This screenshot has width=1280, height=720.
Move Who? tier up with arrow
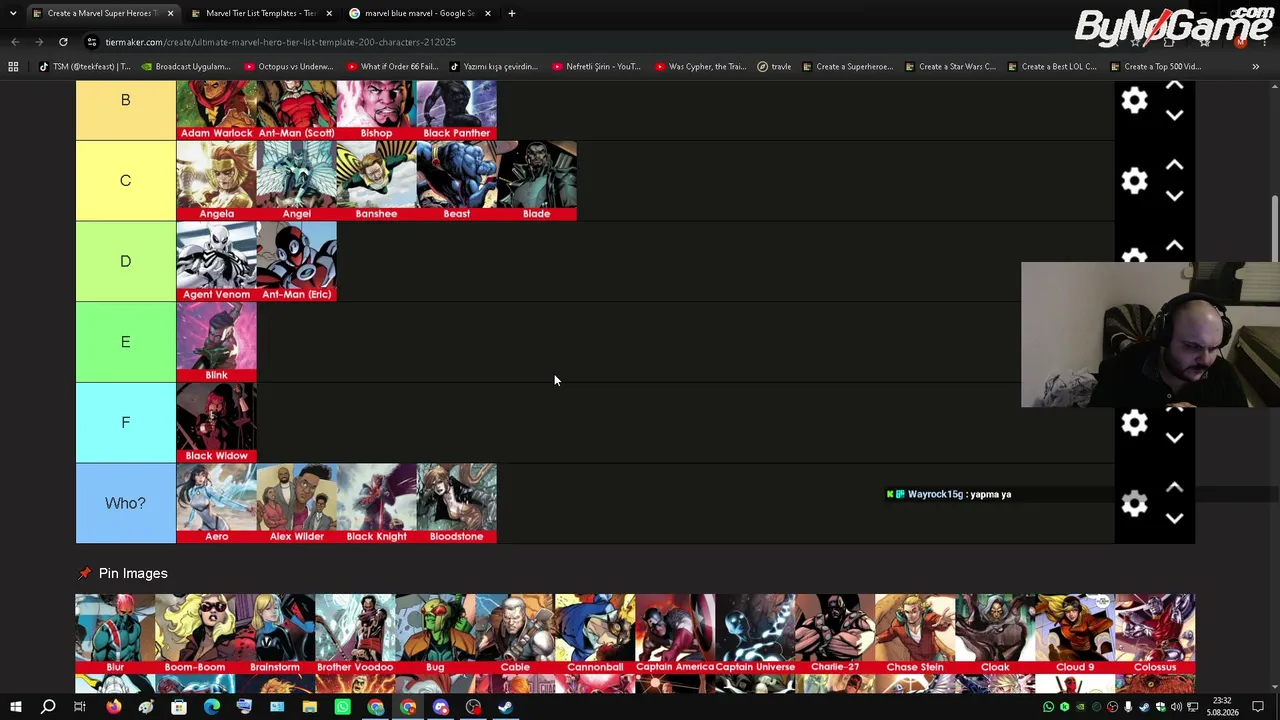click(1175, 488)
